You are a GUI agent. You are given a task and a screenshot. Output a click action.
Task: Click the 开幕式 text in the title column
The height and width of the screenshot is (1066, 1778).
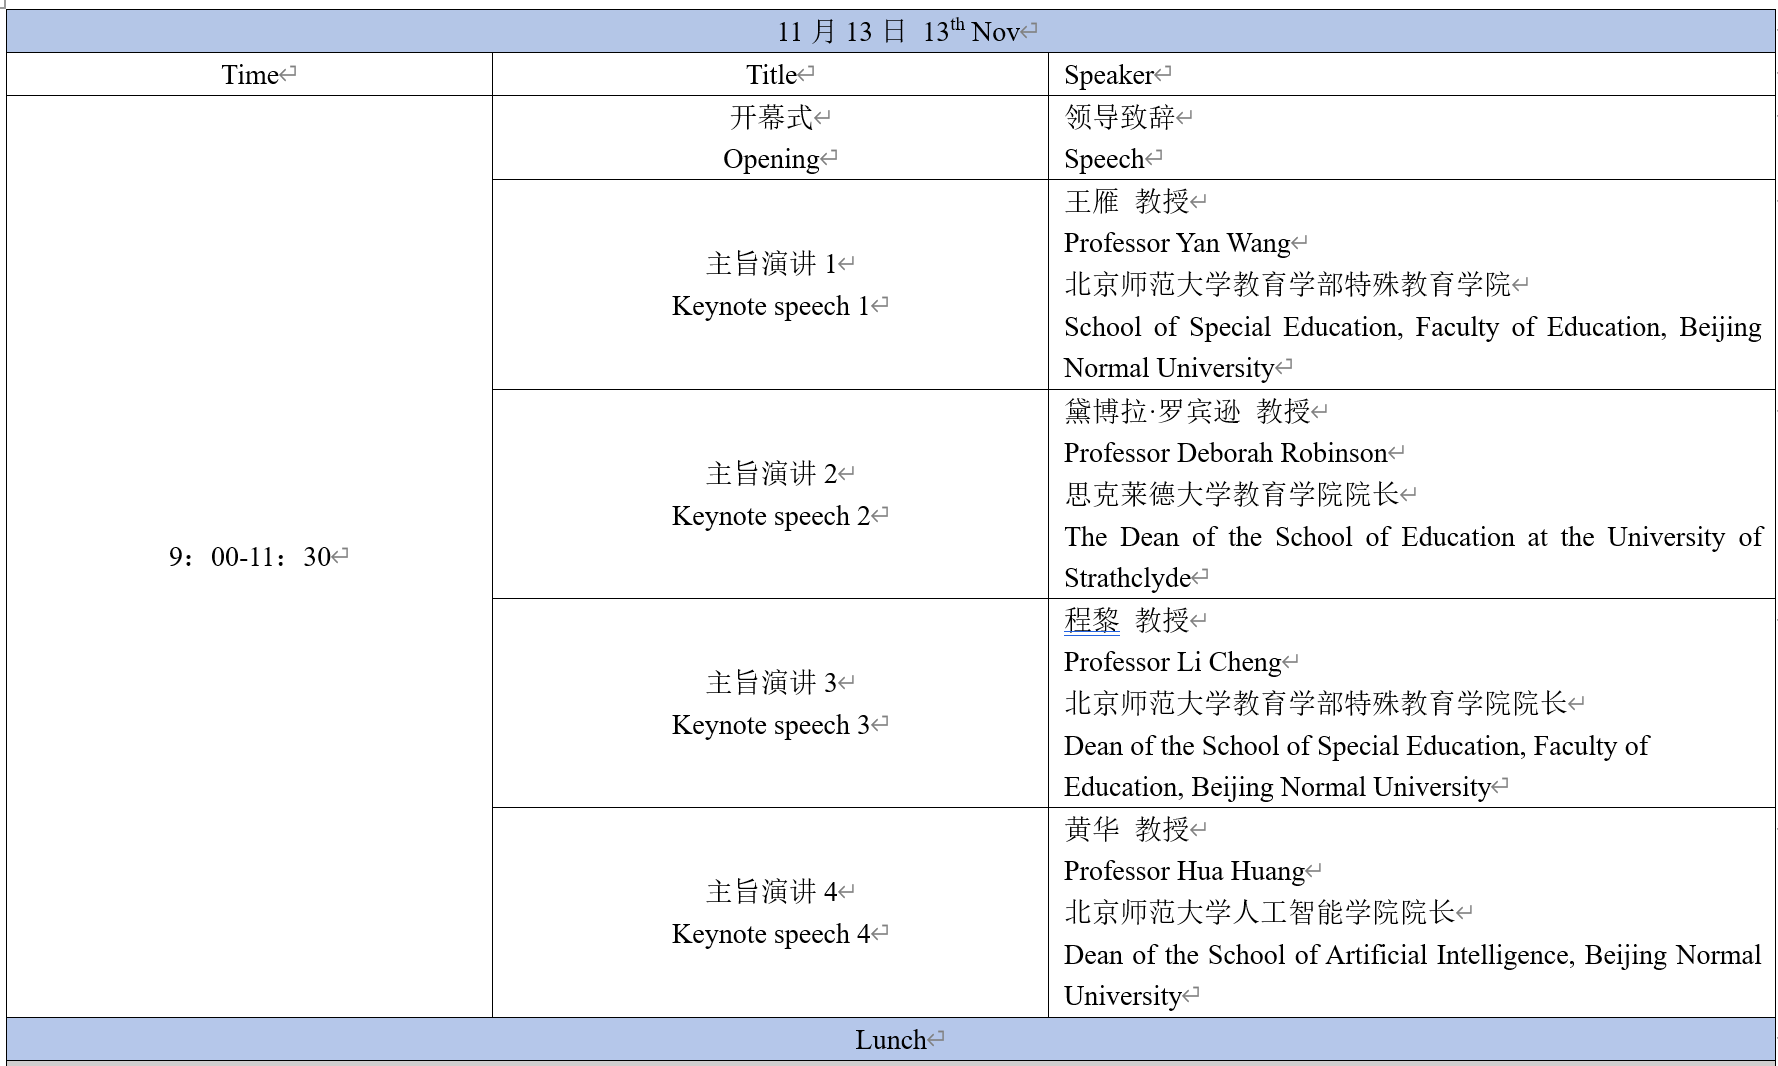point(771,117)
